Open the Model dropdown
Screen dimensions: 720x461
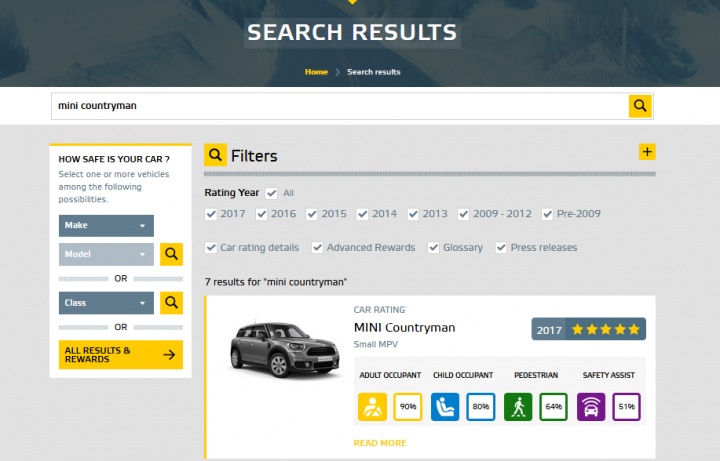(106, 254)
